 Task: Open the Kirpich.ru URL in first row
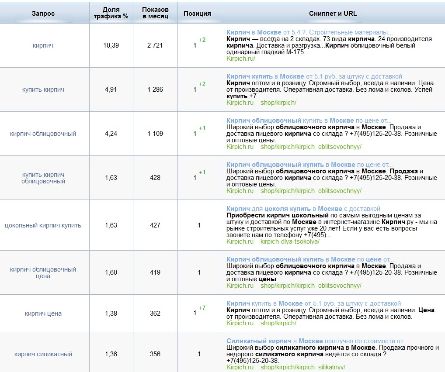pos(240,59)
